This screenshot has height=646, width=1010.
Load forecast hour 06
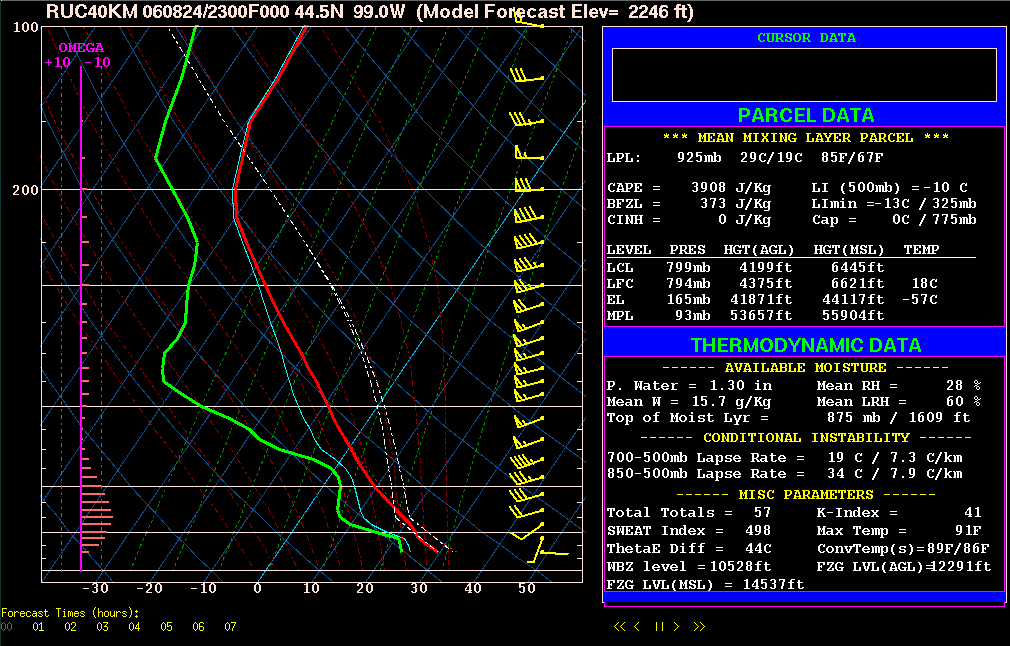198,627
